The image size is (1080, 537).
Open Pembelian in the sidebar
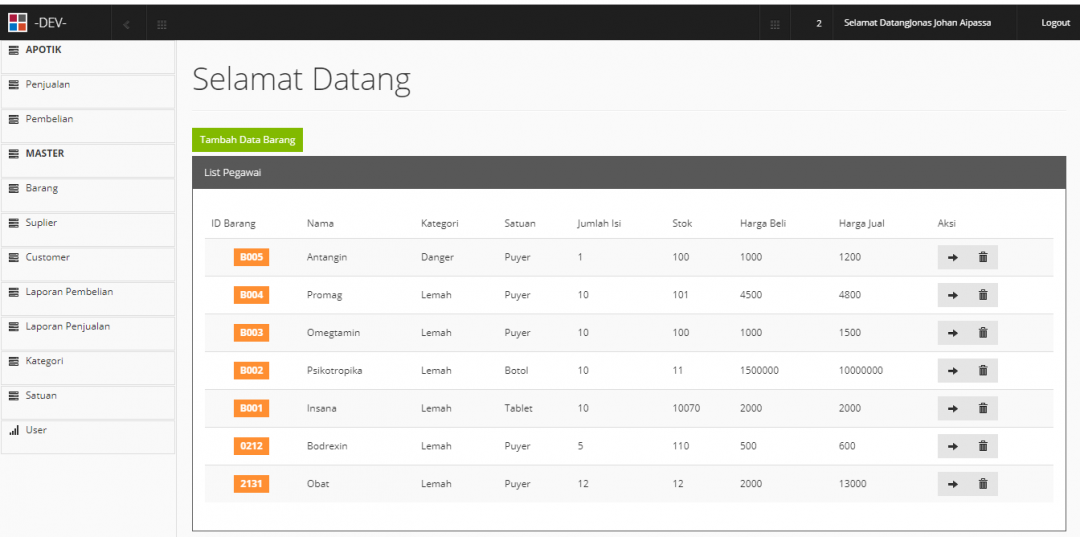(88, 126)
